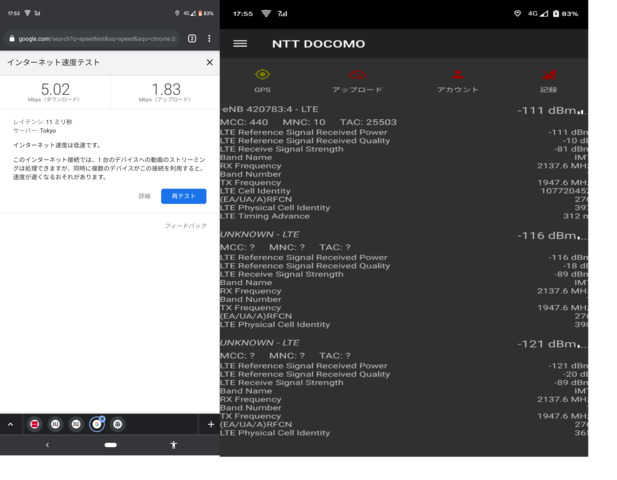Tap the NTT DOCOMO title

318,44
